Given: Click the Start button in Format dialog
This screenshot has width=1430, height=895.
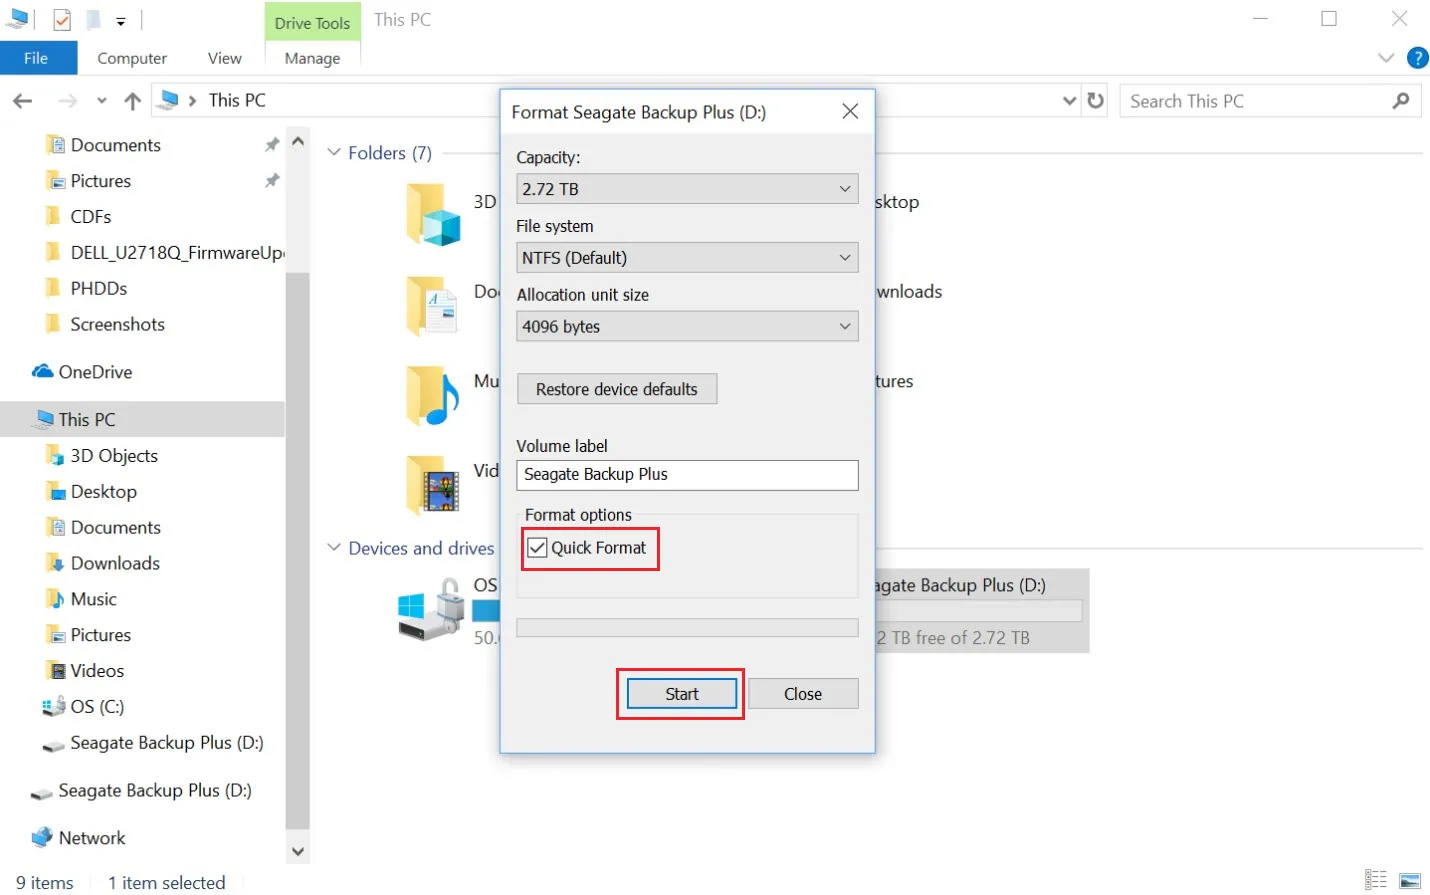Looking at the screenshot, I should pos(682,694).
